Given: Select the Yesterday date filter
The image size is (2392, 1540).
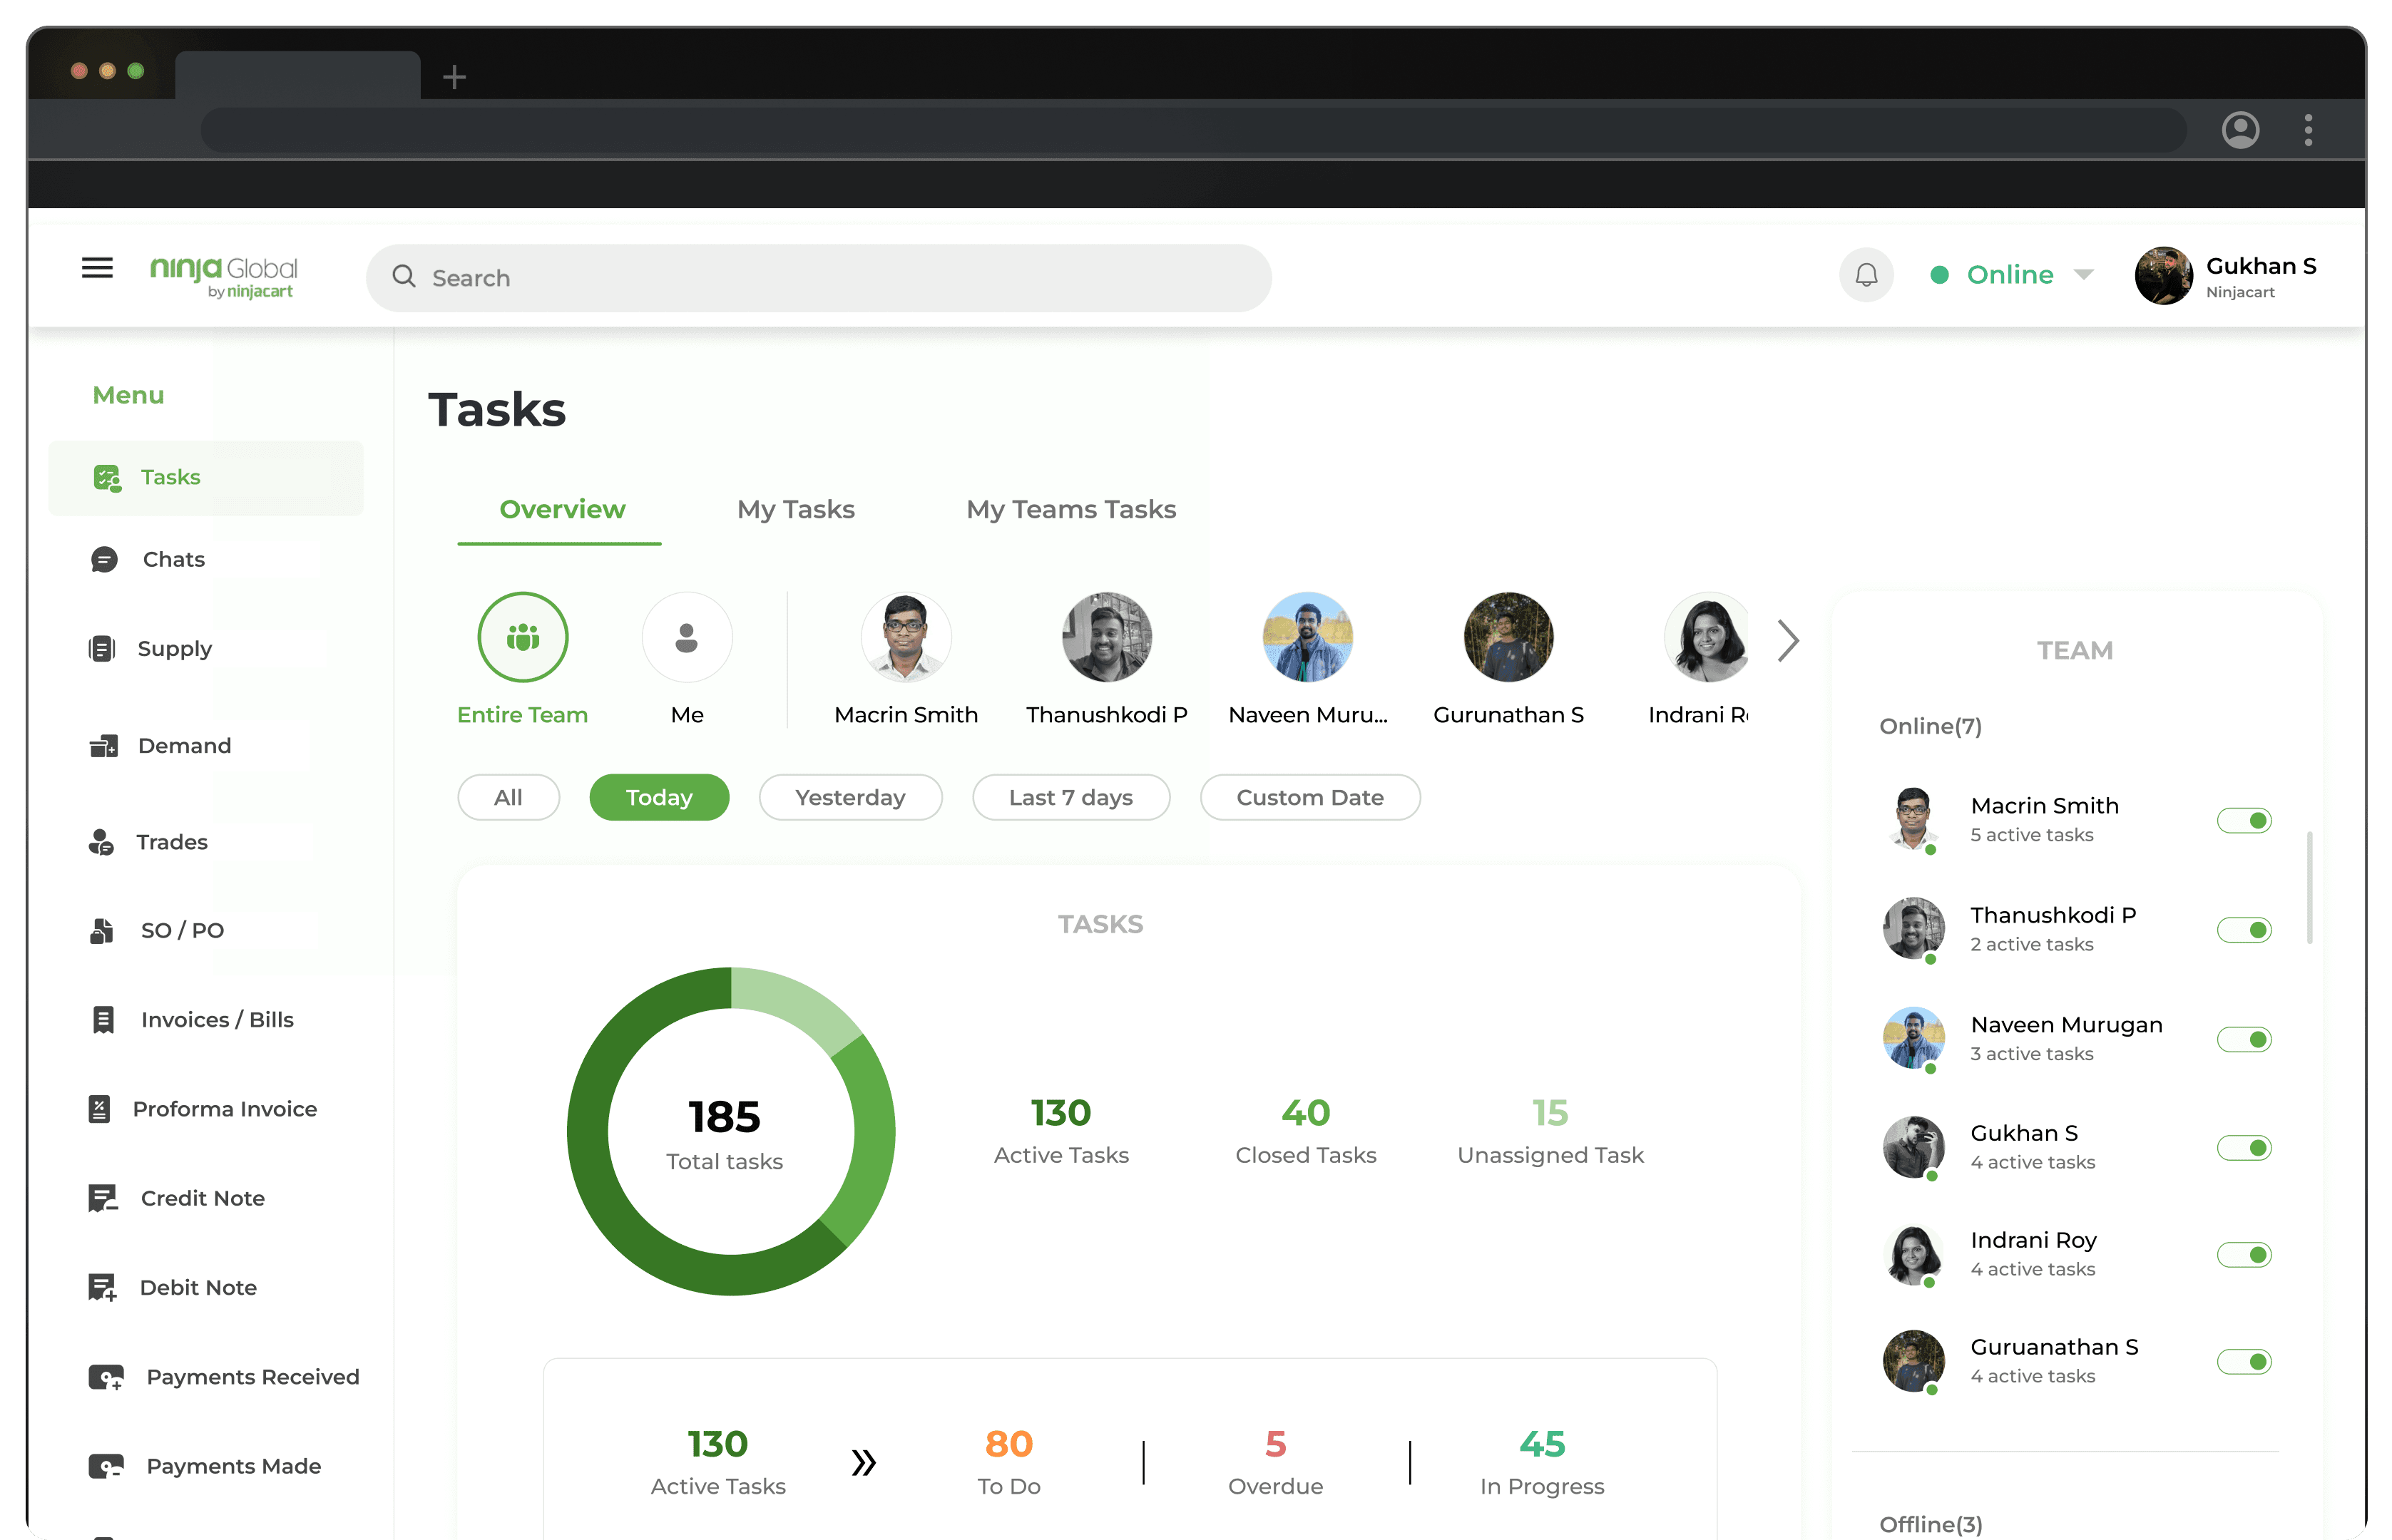Looking at the screenshot, I should tap(850, 798).
